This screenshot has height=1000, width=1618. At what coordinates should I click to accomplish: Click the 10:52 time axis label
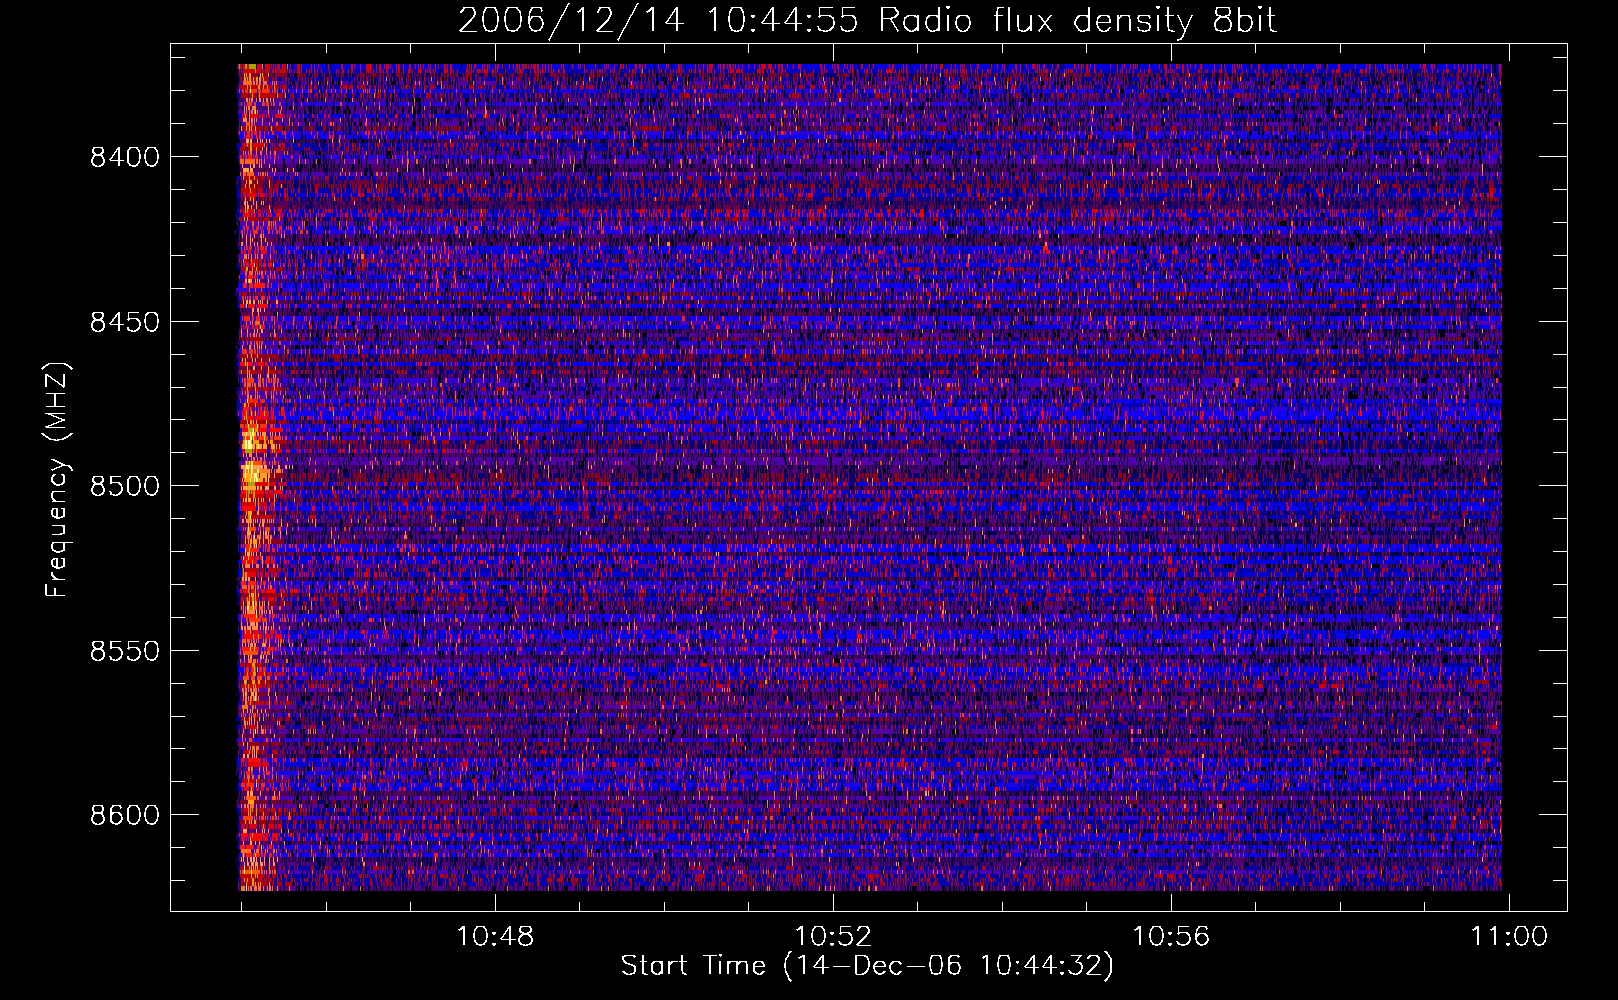[x=833, y=937]
